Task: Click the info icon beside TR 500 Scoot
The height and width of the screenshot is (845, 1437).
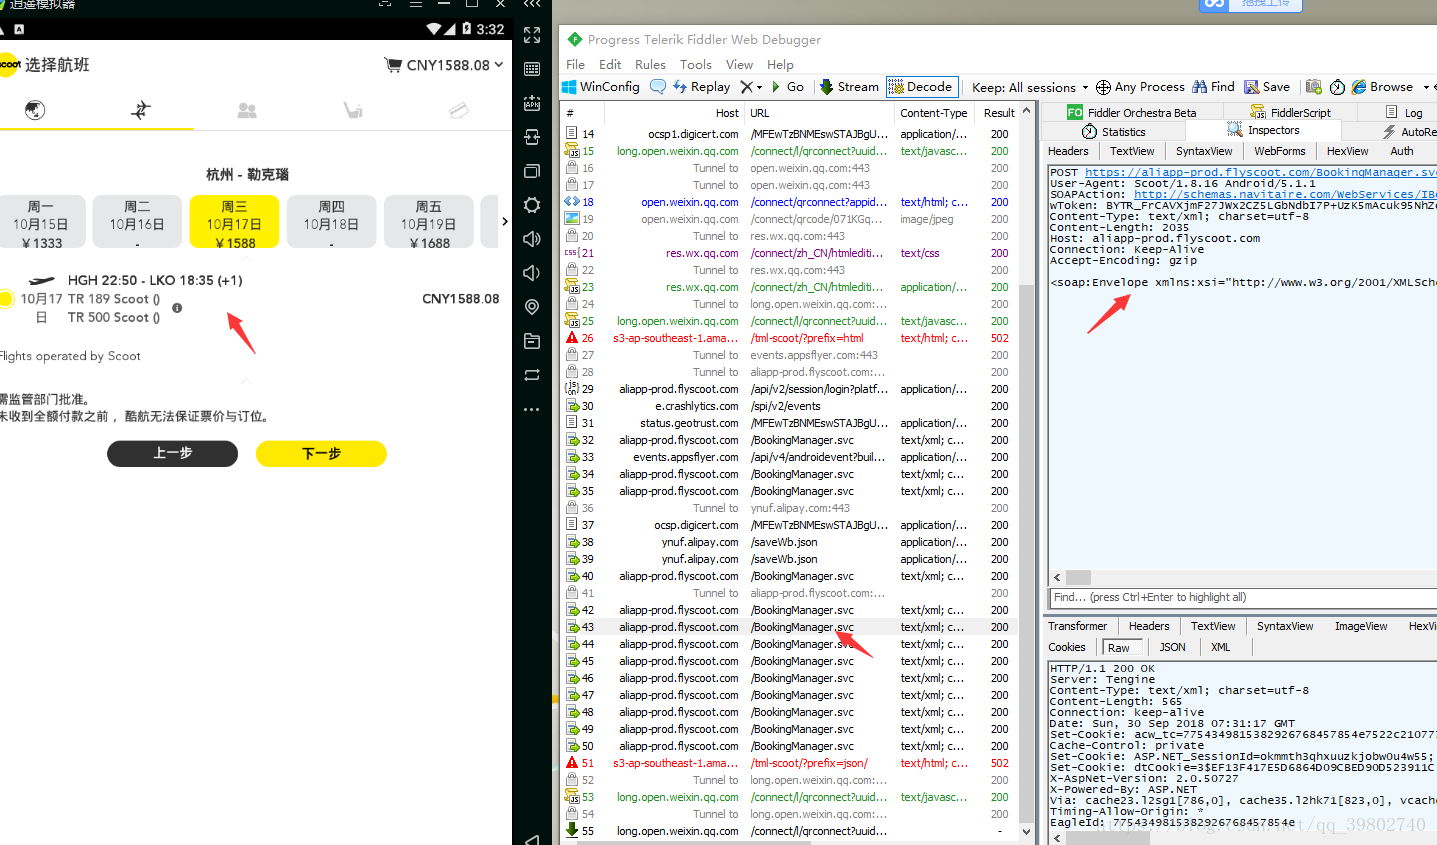Action: (x=177, y=308)
